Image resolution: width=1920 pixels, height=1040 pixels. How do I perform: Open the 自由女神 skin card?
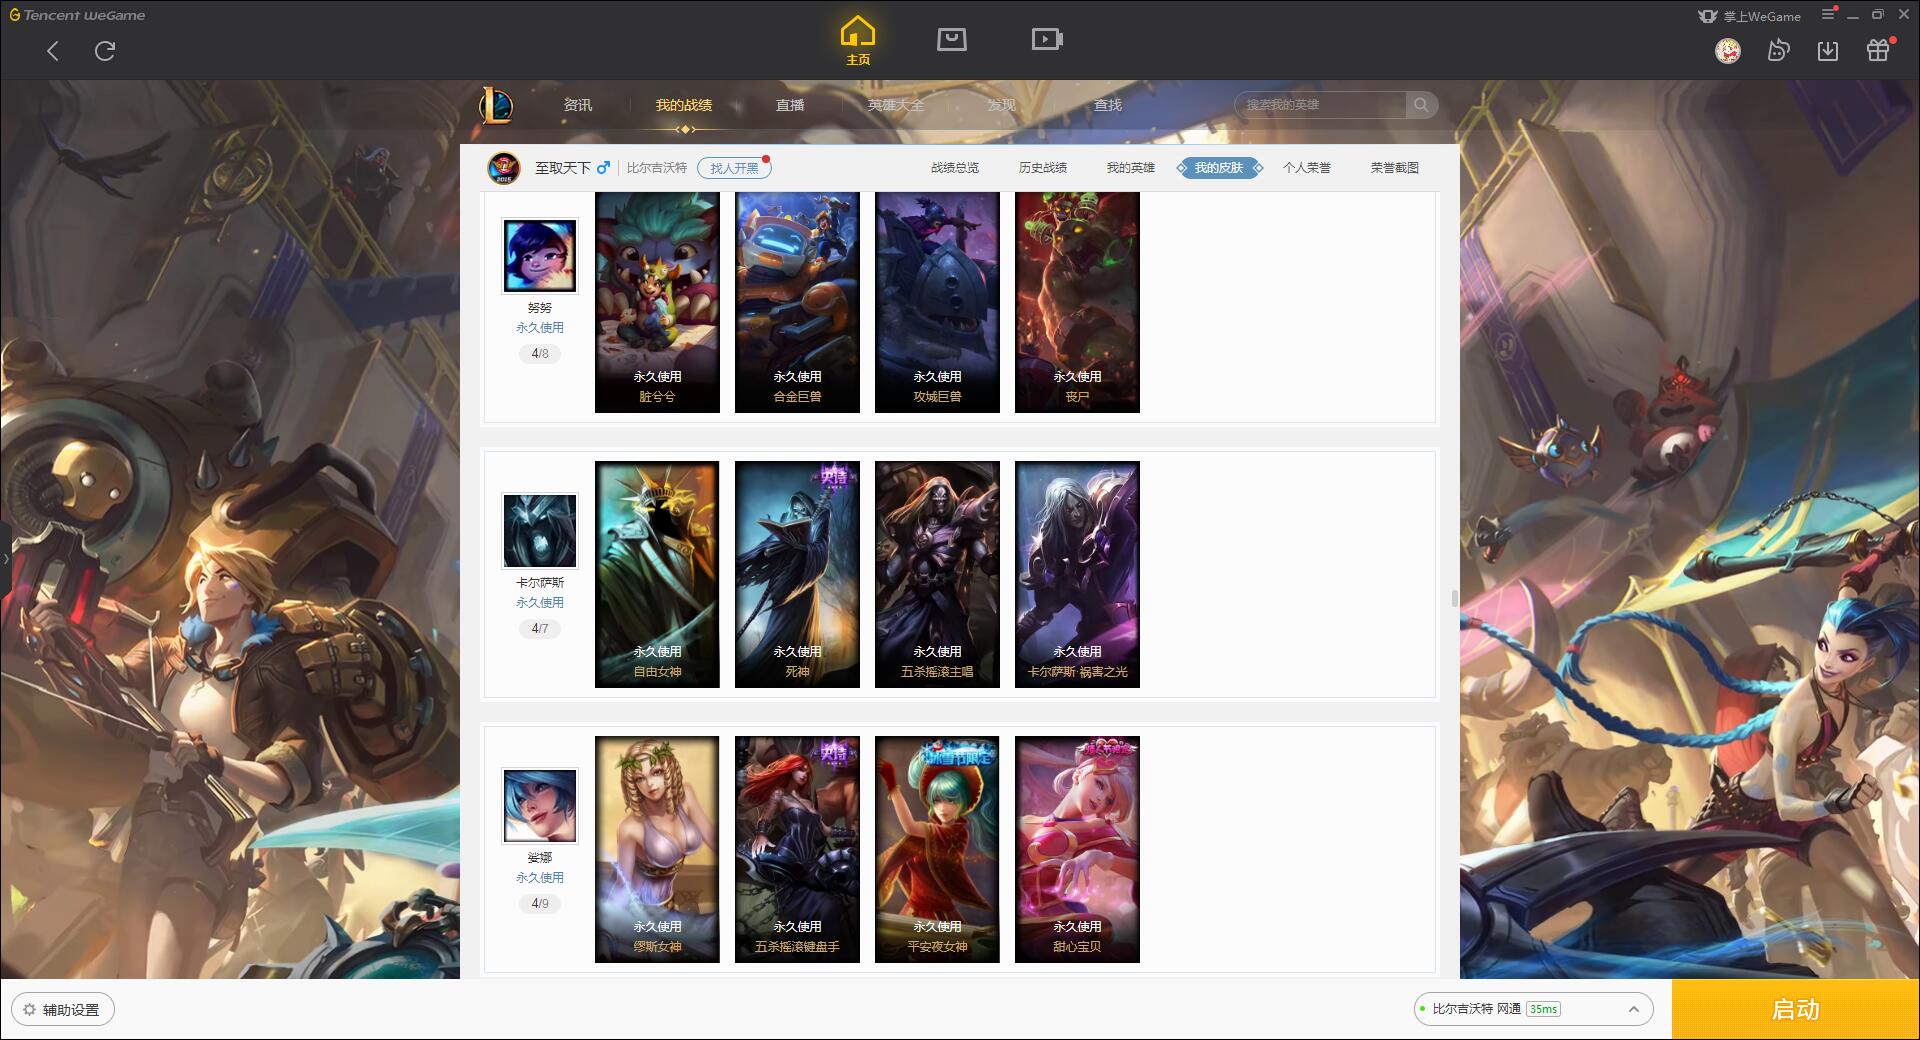[657, 574]
